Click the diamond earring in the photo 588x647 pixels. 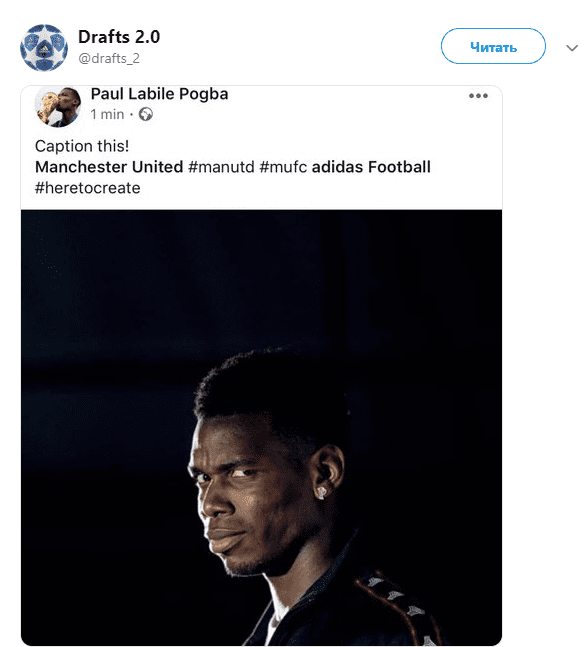pyautogui.click(x=321, y=492)
